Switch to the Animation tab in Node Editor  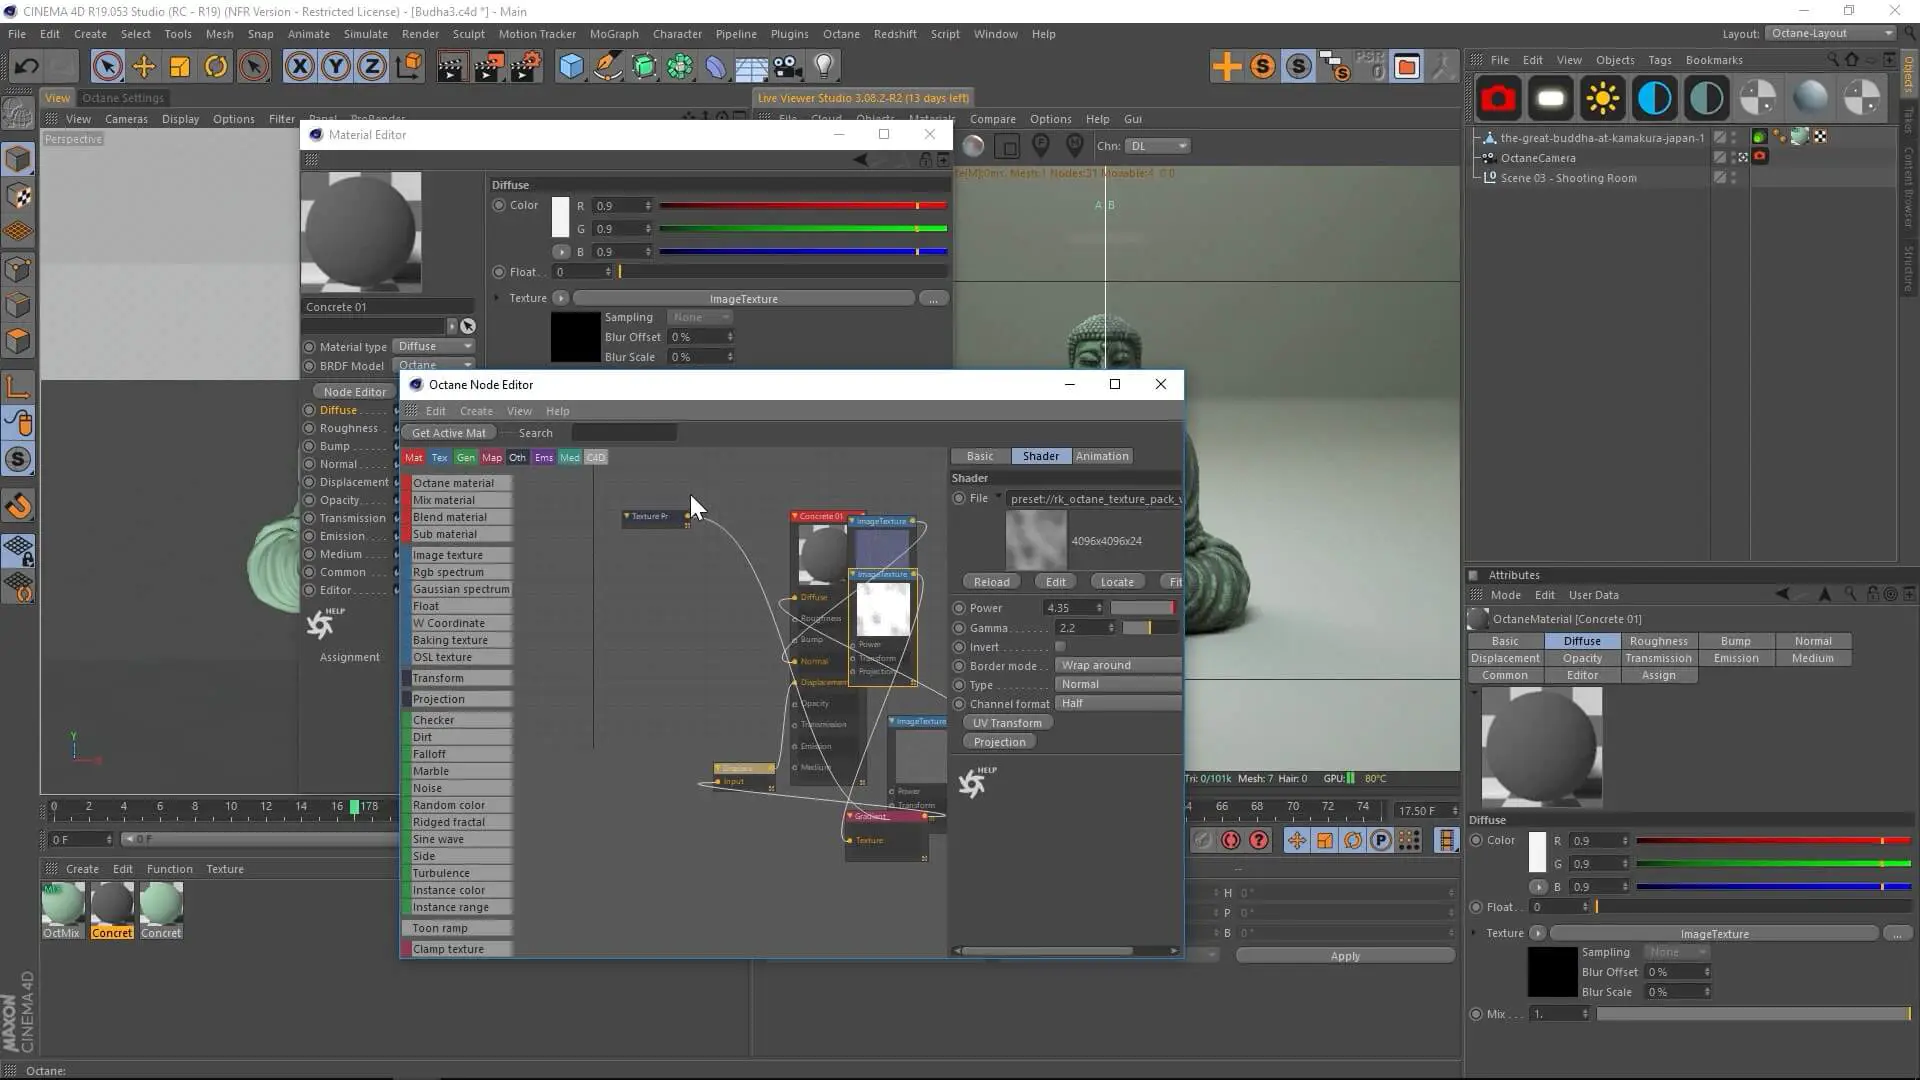click(1102, 456)
